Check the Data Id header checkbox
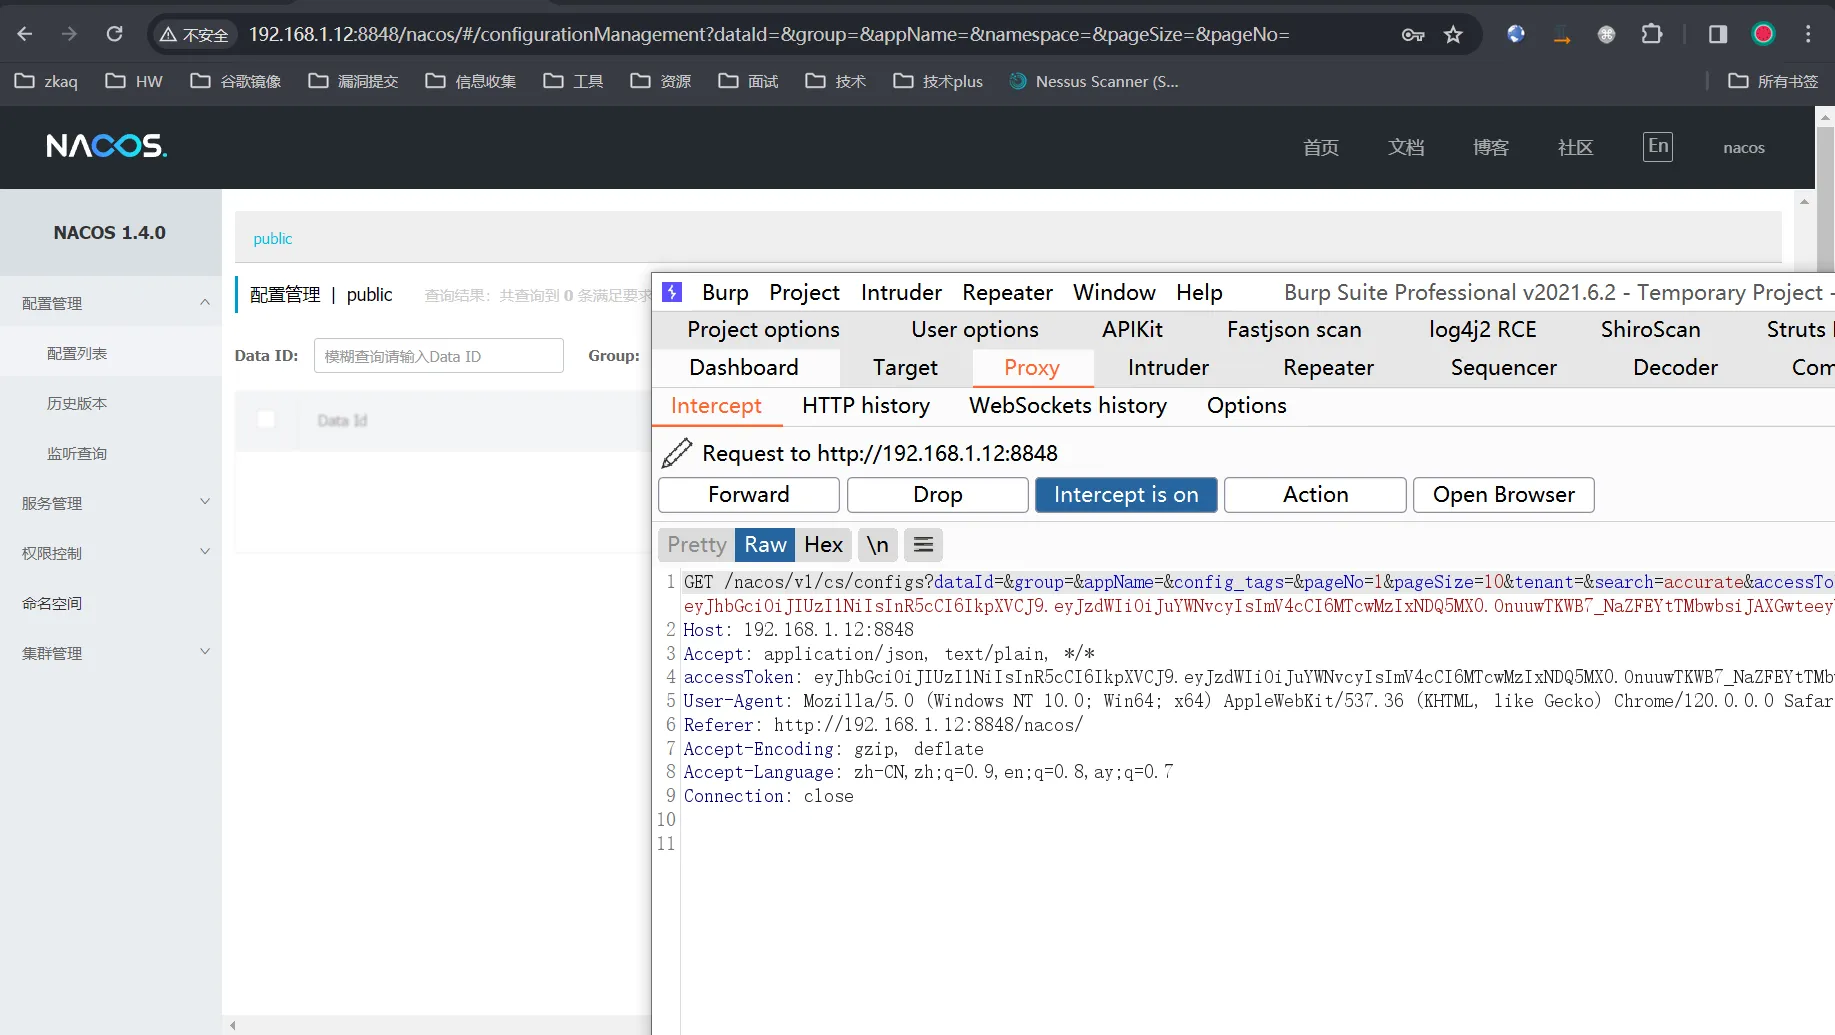1835x1035 pixels. (265, 419)
